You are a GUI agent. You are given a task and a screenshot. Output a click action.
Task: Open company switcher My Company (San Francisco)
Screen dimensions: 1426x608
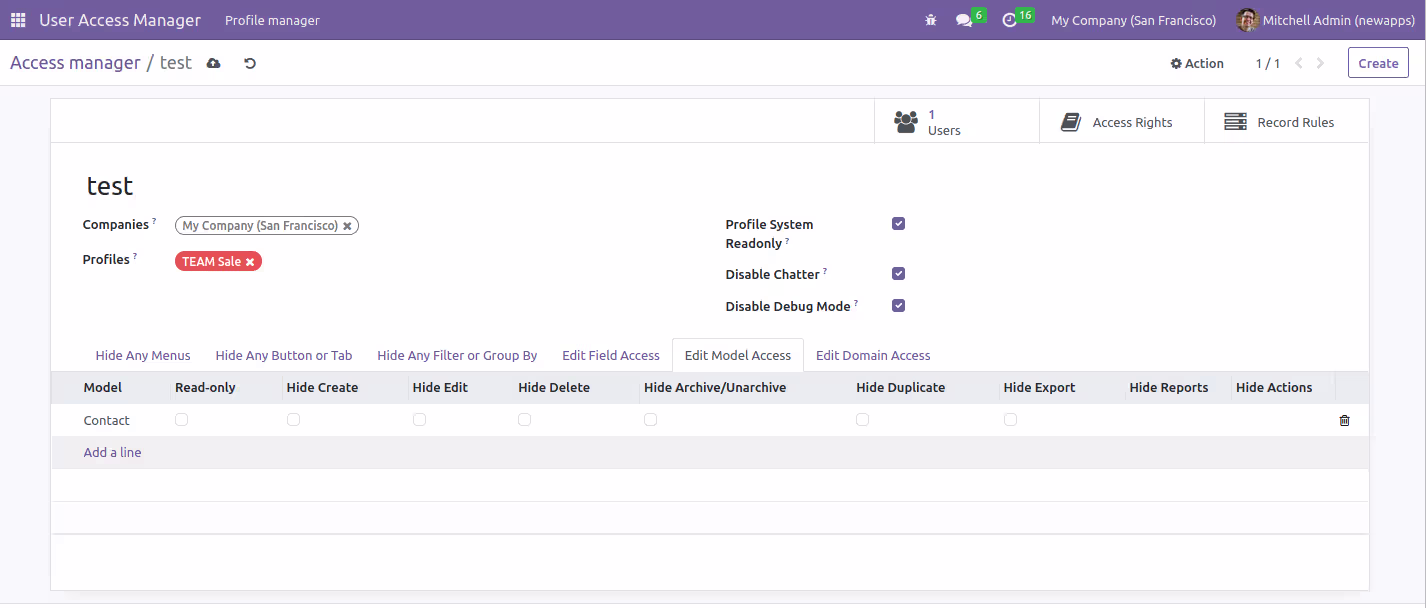point(1133,20)
